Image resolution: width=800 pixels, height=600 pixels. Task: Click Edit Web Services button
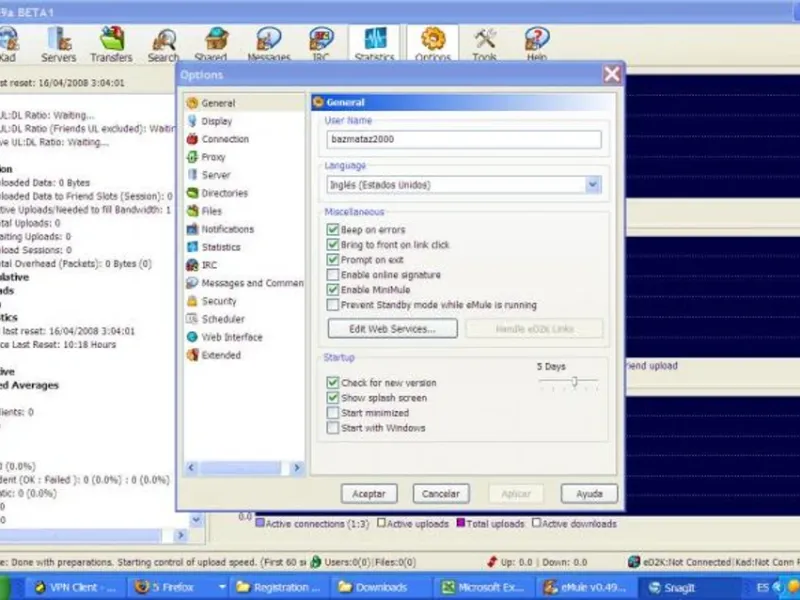pos(392,329)
